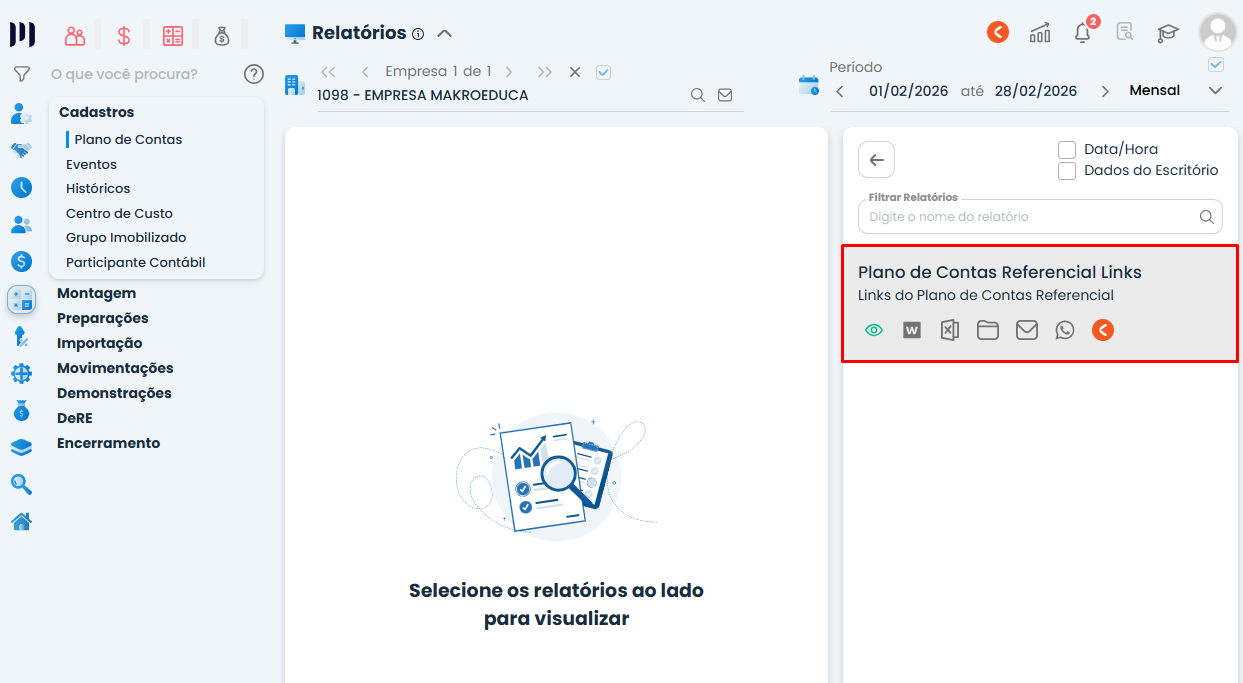
Task: Select Centro de Custo menu item
Action: (119, 213)
